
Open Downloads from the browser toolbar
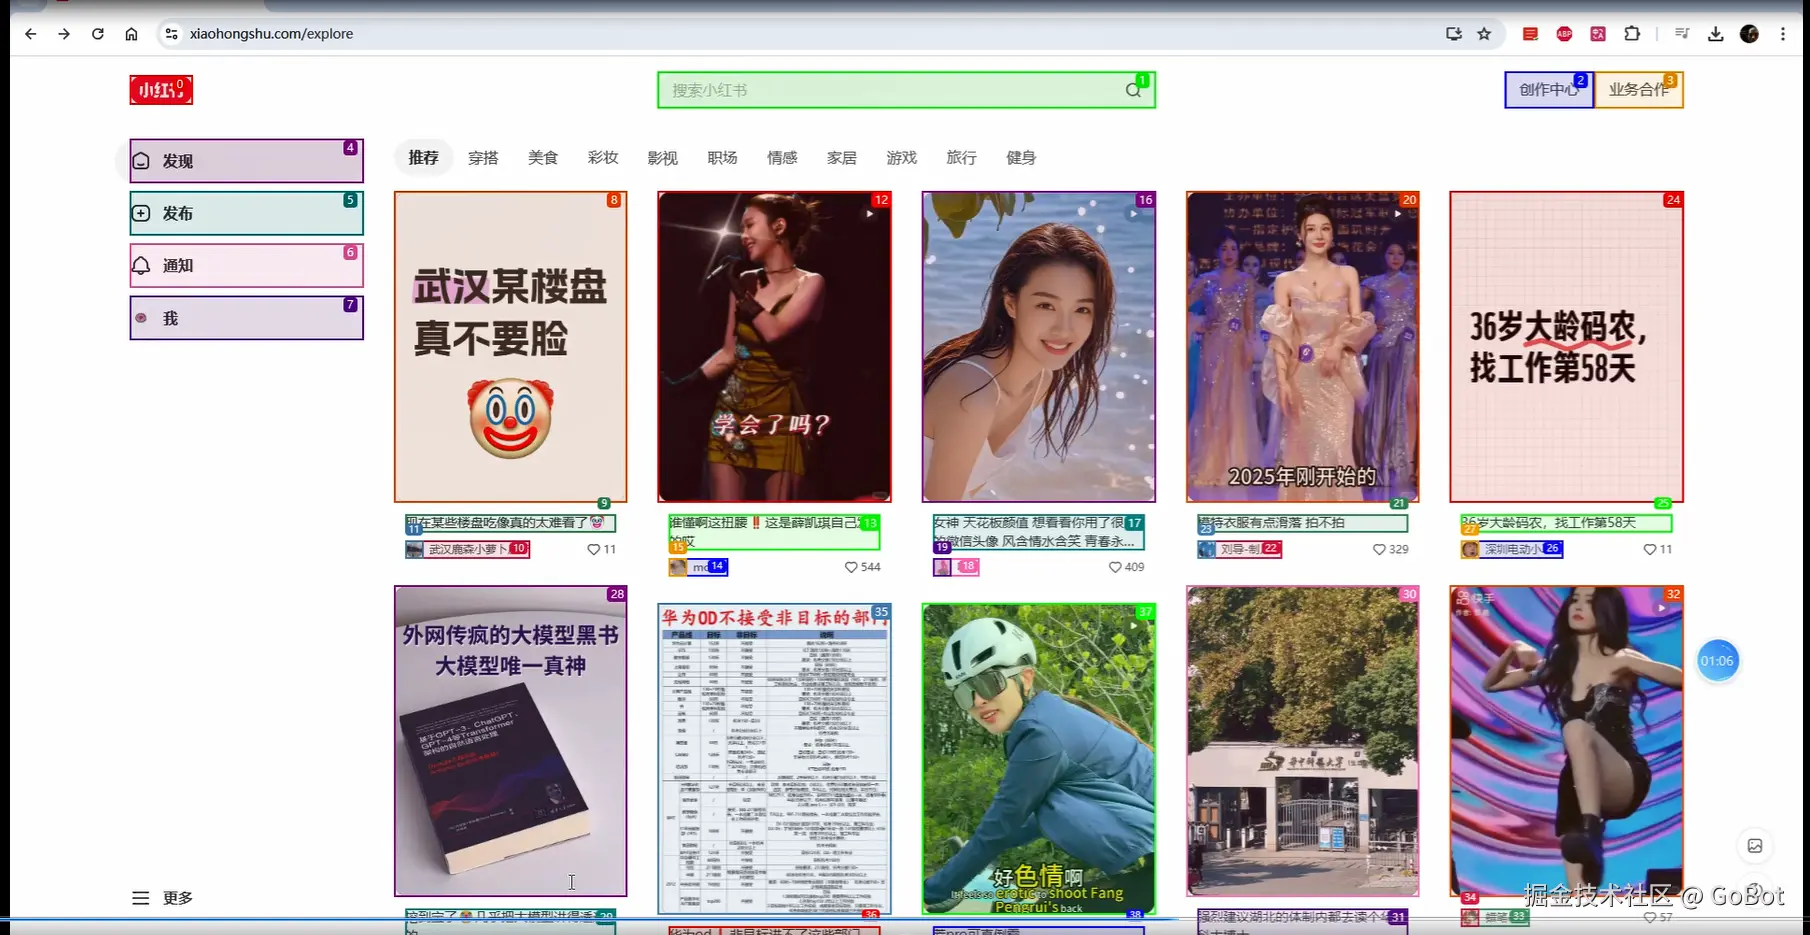point(1716,33)
